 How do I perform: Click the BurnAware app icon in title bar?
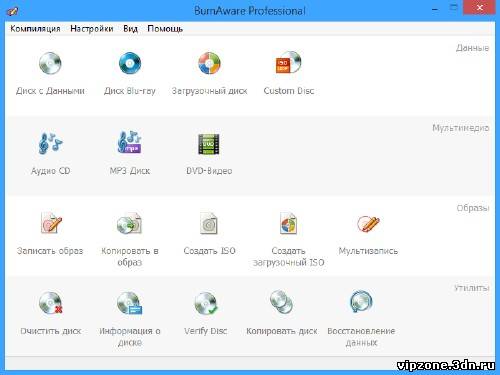click(x=13, y=11)
